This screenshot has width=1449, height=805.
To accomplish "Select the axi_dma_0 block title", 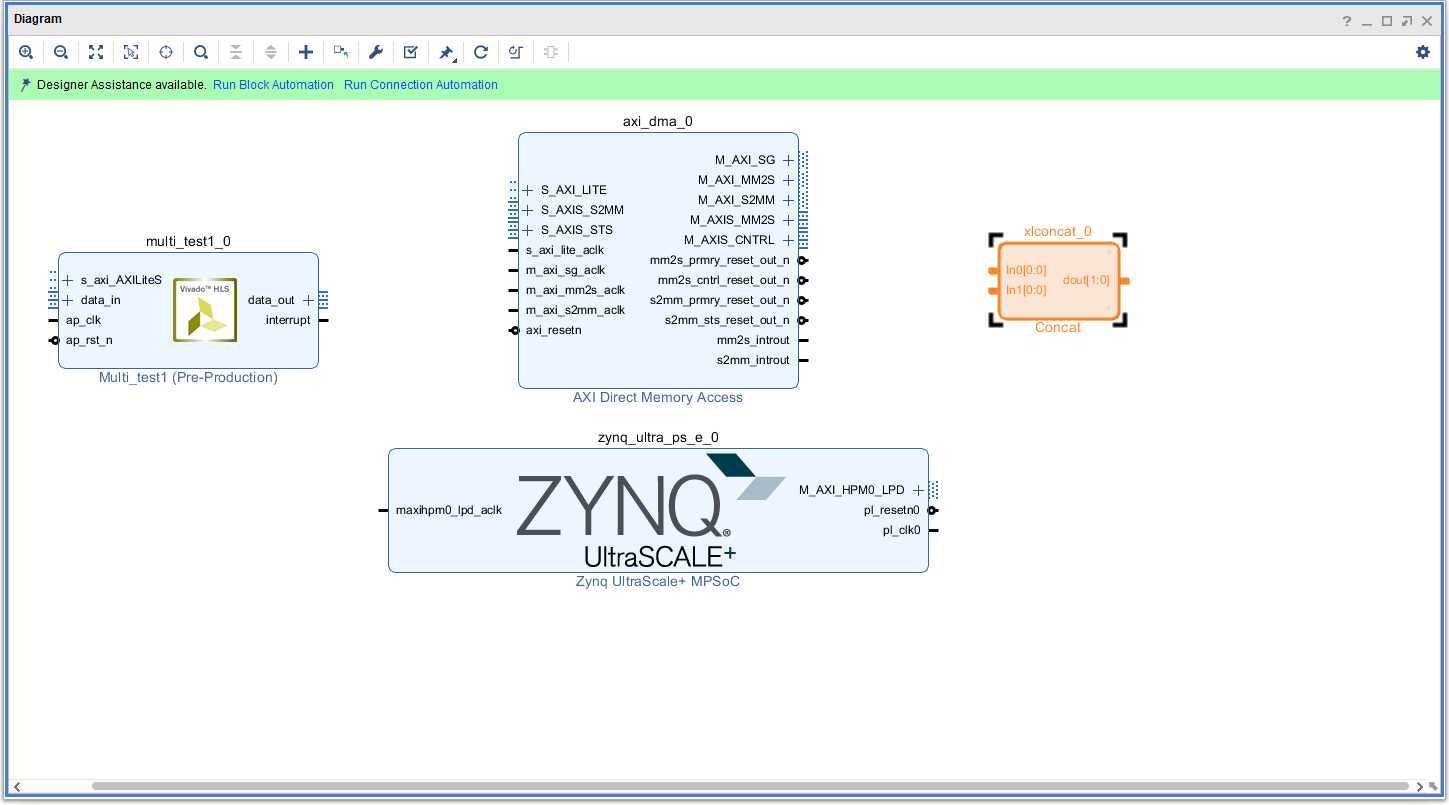I will click(x=658, y=121).
